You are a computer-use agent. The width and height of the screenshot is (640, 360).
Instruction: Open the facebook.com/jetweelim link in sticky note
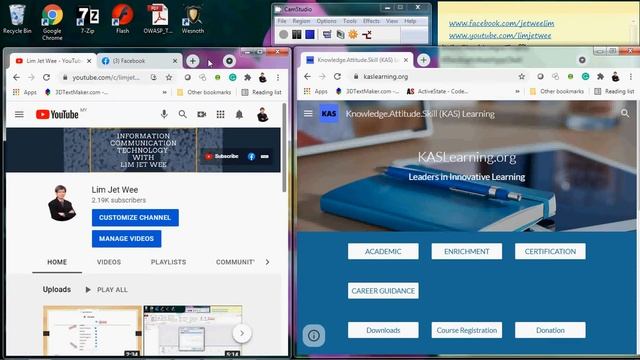click(502, 23)
